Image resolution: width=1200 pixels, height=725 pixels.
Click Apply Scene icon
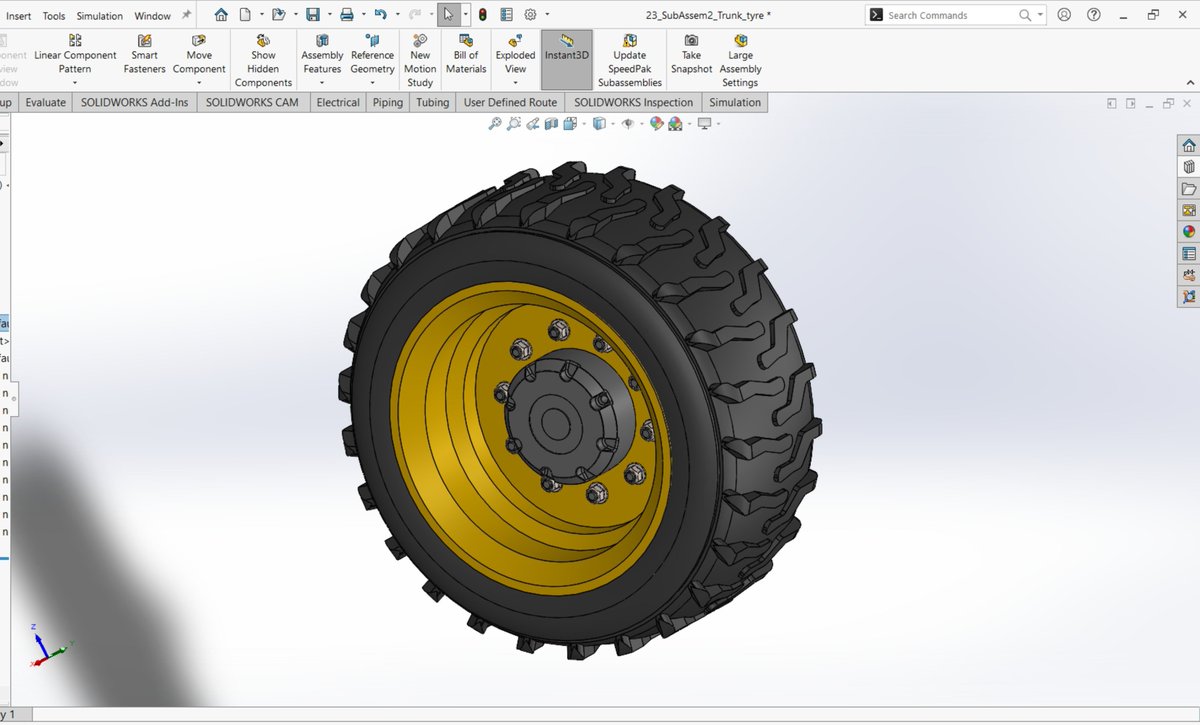point(675,124)
